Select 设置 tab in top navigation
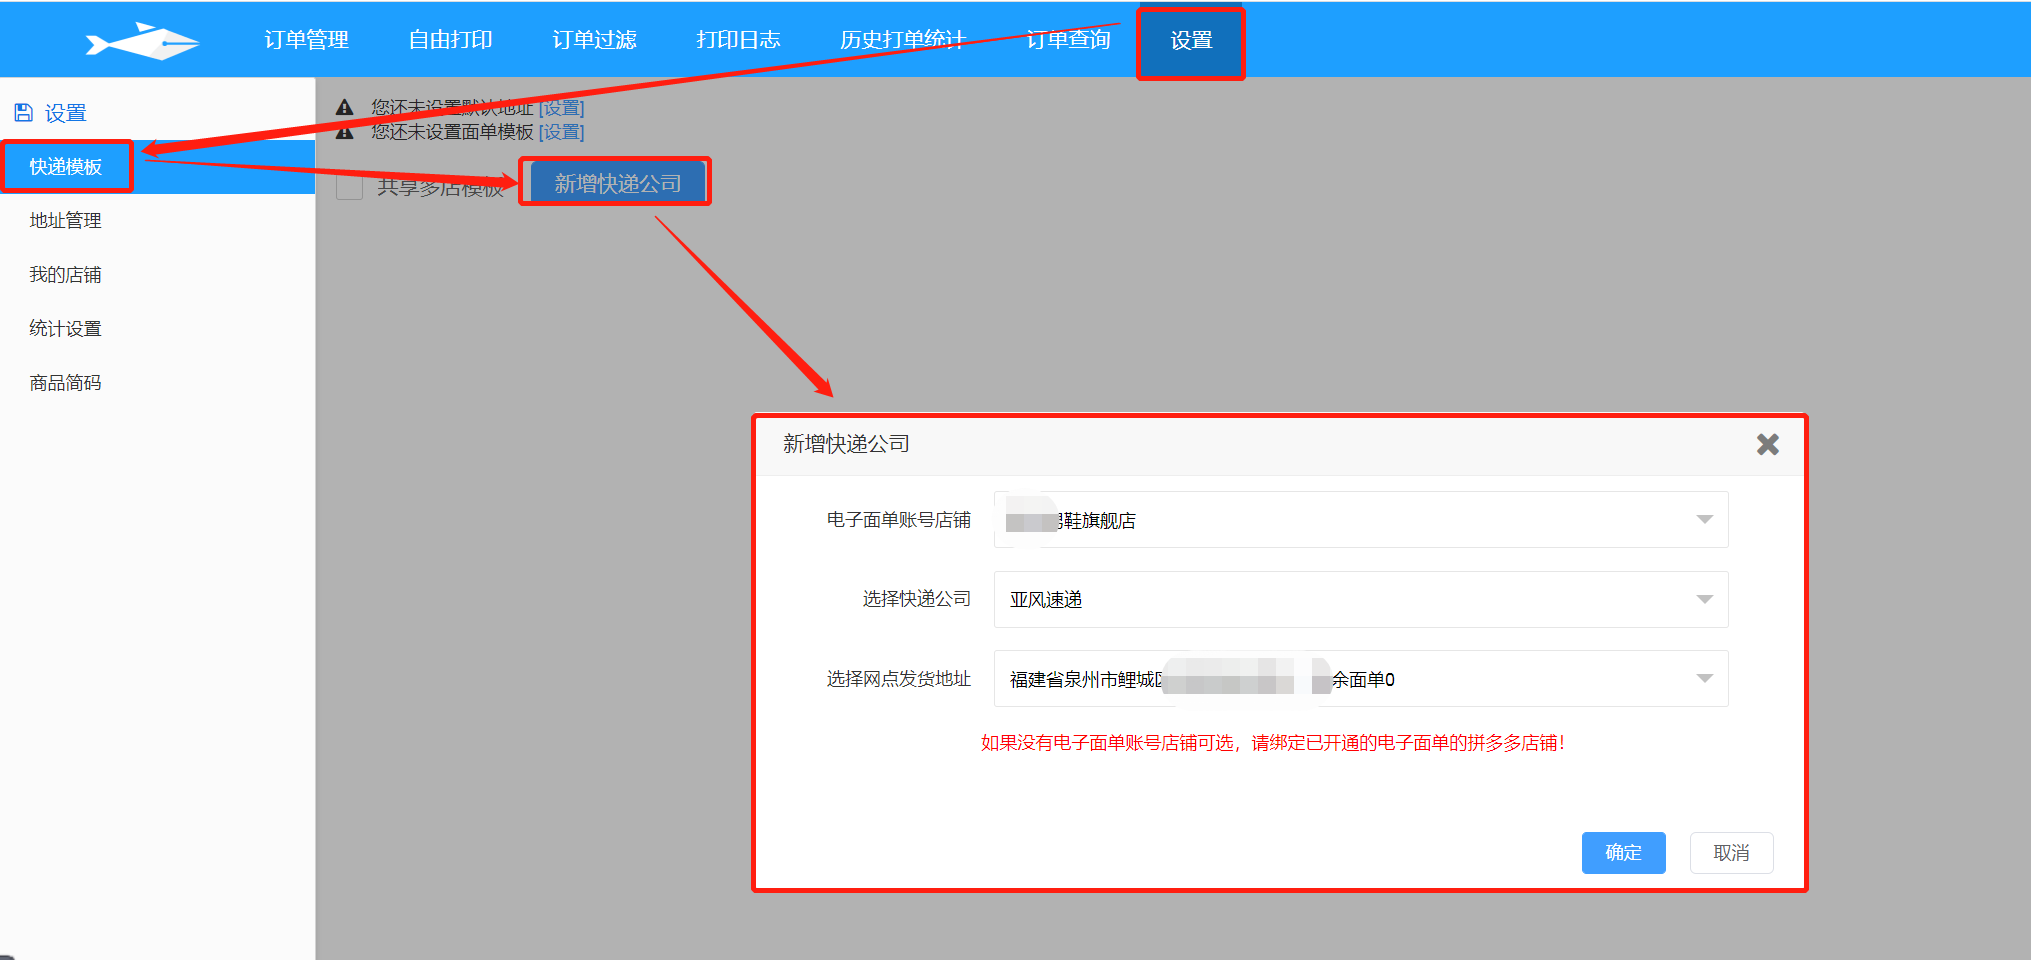2031x960 pixels. (1191, 41)
